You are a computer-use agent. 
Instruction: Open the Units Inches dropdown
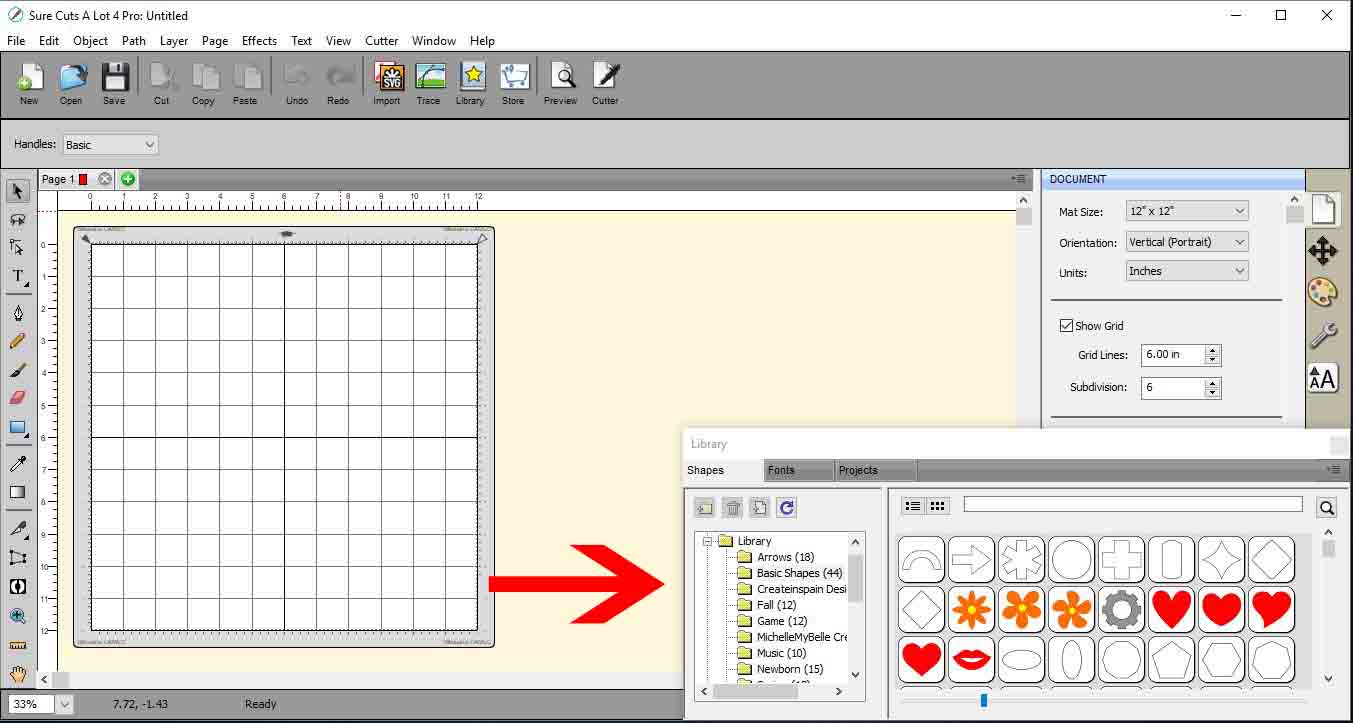(1187, 271)
